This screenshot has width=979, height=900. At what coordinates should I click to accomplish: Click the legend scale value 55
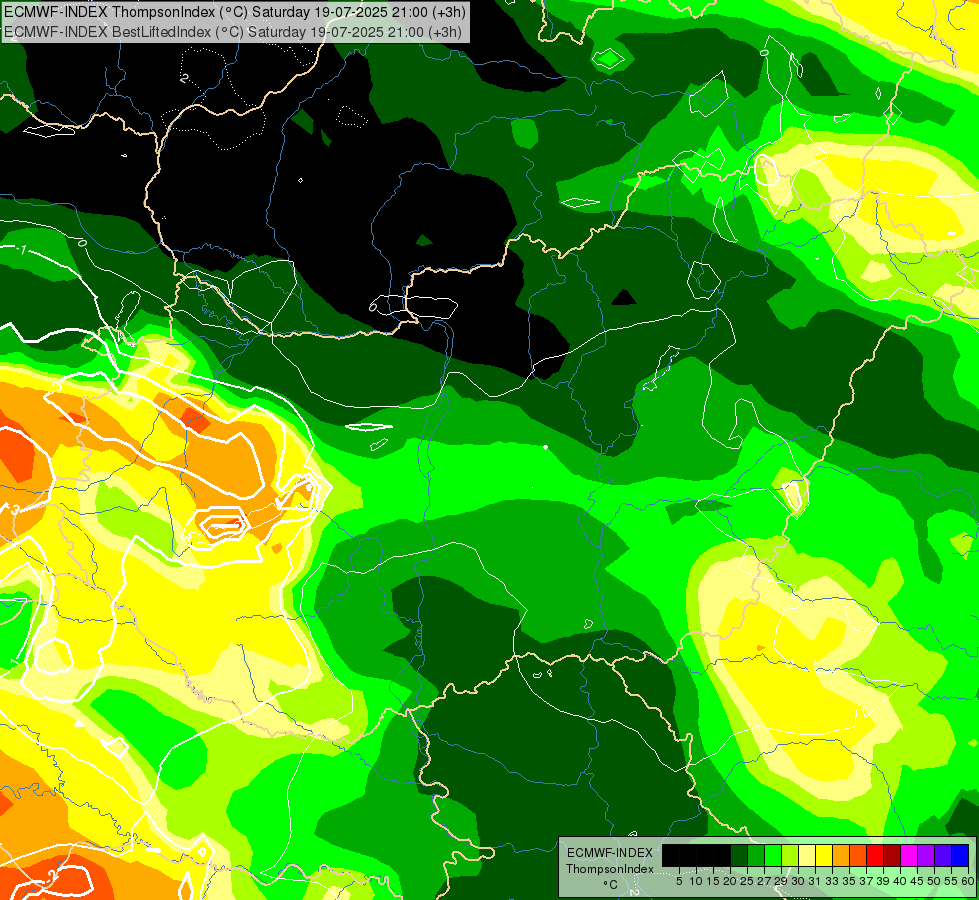pos(951,881)
